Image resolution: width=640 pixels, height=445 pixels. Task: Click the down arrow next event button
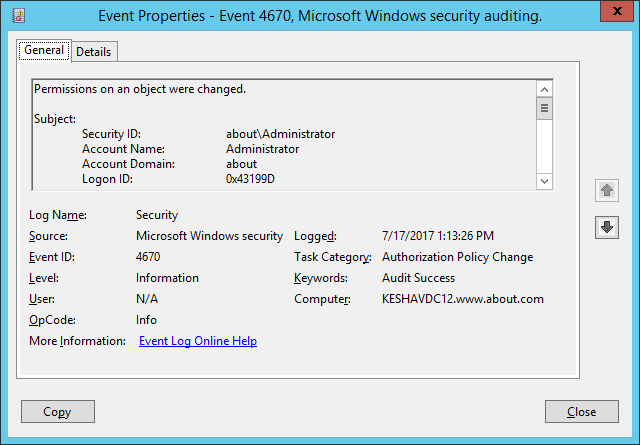(607, 227)
